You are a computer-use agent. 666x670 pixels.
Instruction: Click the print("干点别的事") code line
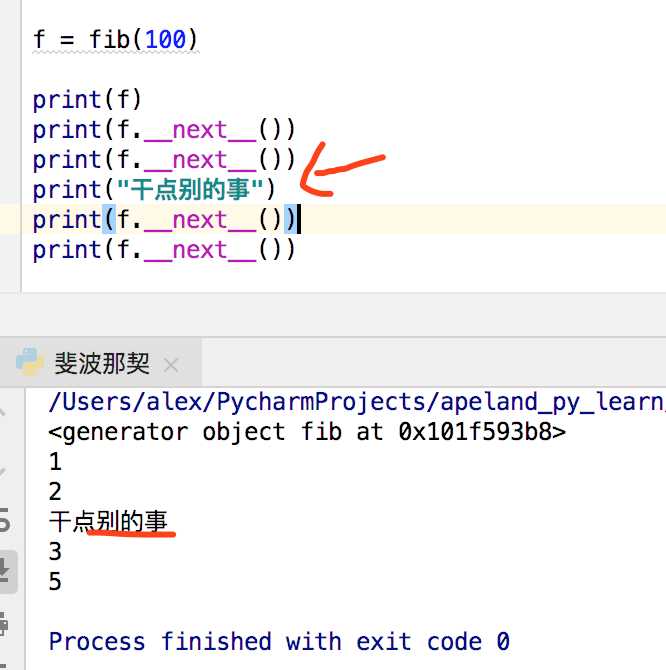(x=154, y=189)
